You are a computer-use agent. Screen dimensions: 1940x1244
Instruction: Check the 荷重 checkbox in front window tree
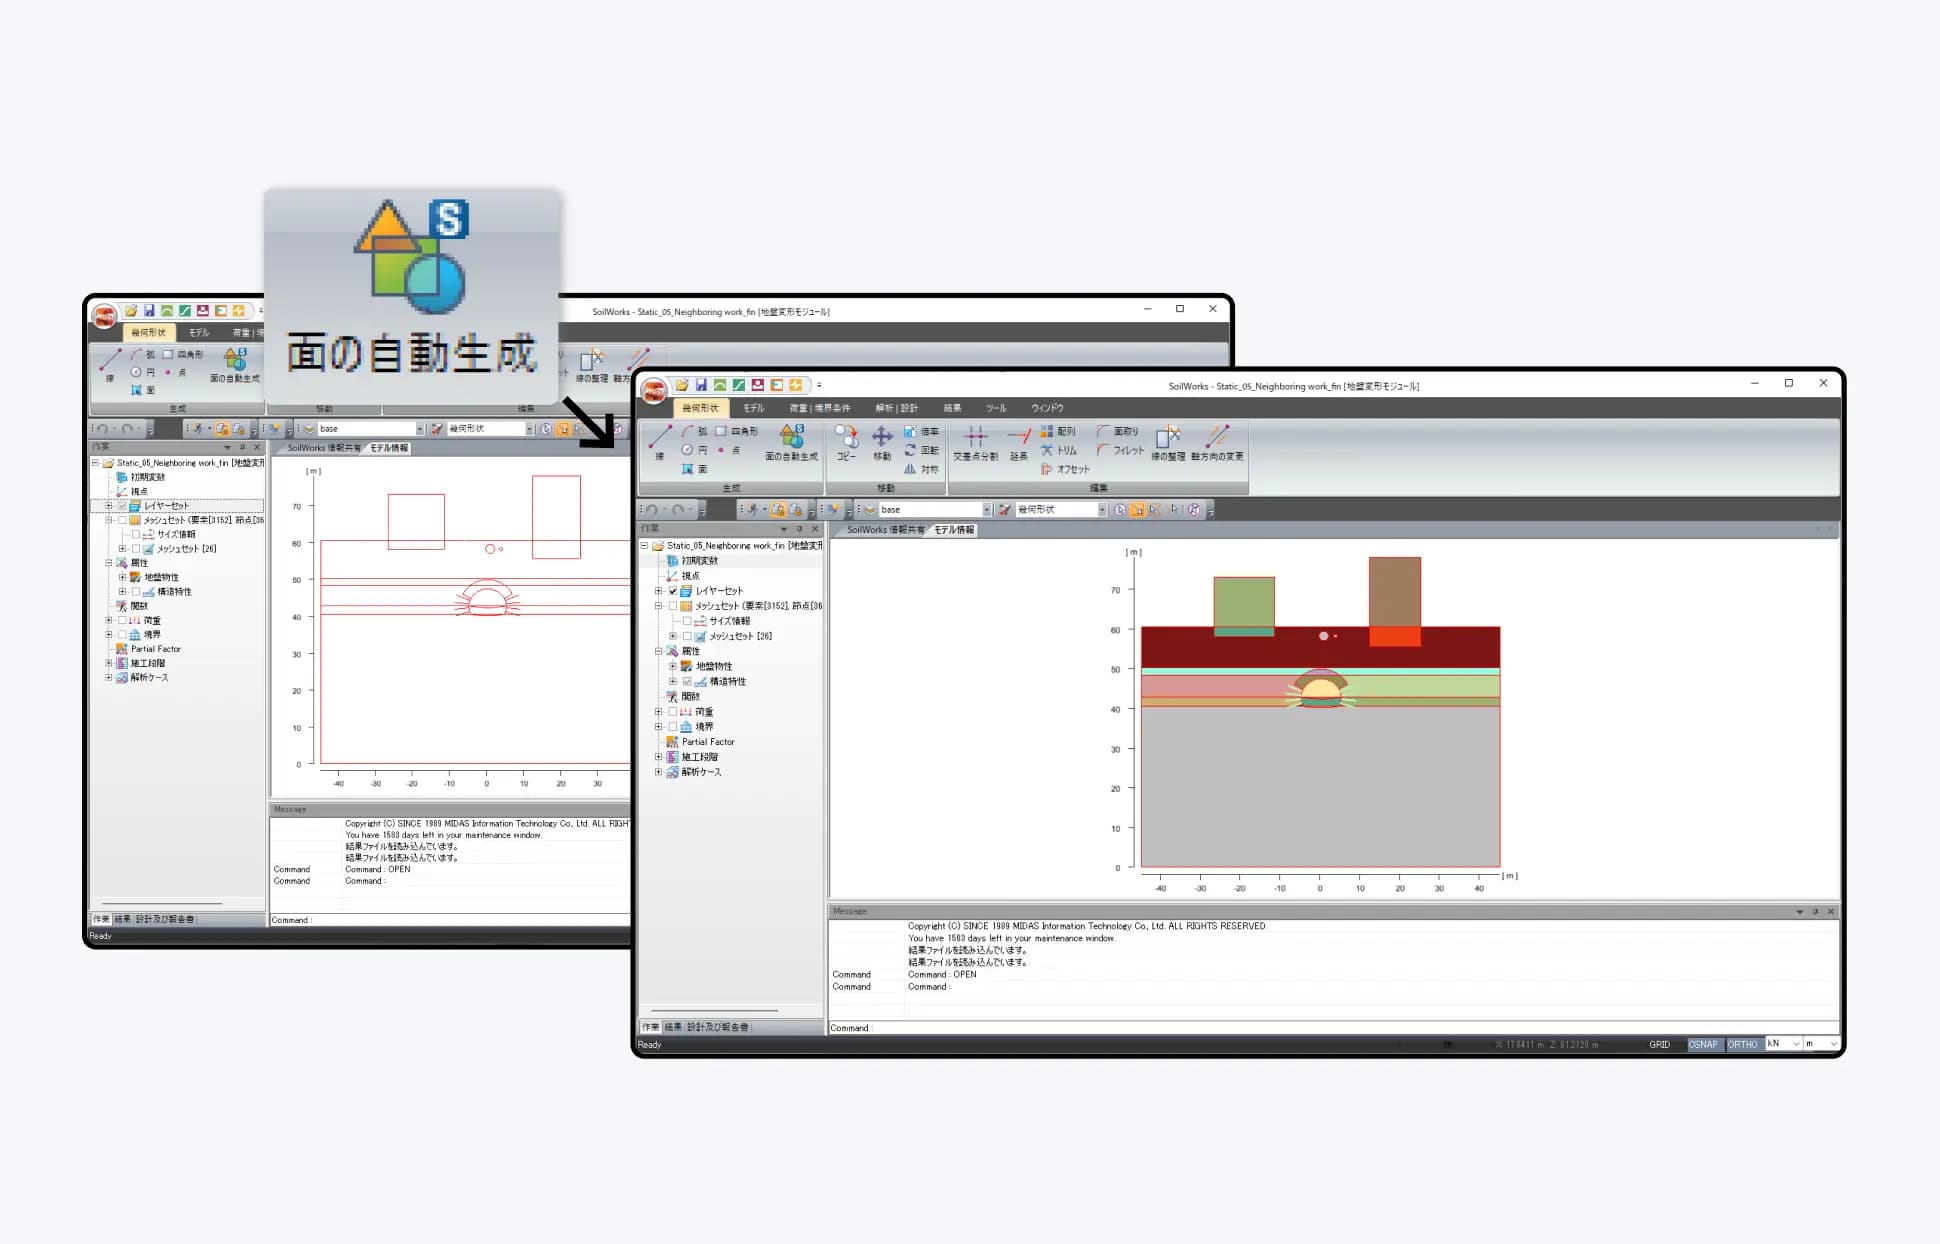pyautogui.click(x=673, y=712)
